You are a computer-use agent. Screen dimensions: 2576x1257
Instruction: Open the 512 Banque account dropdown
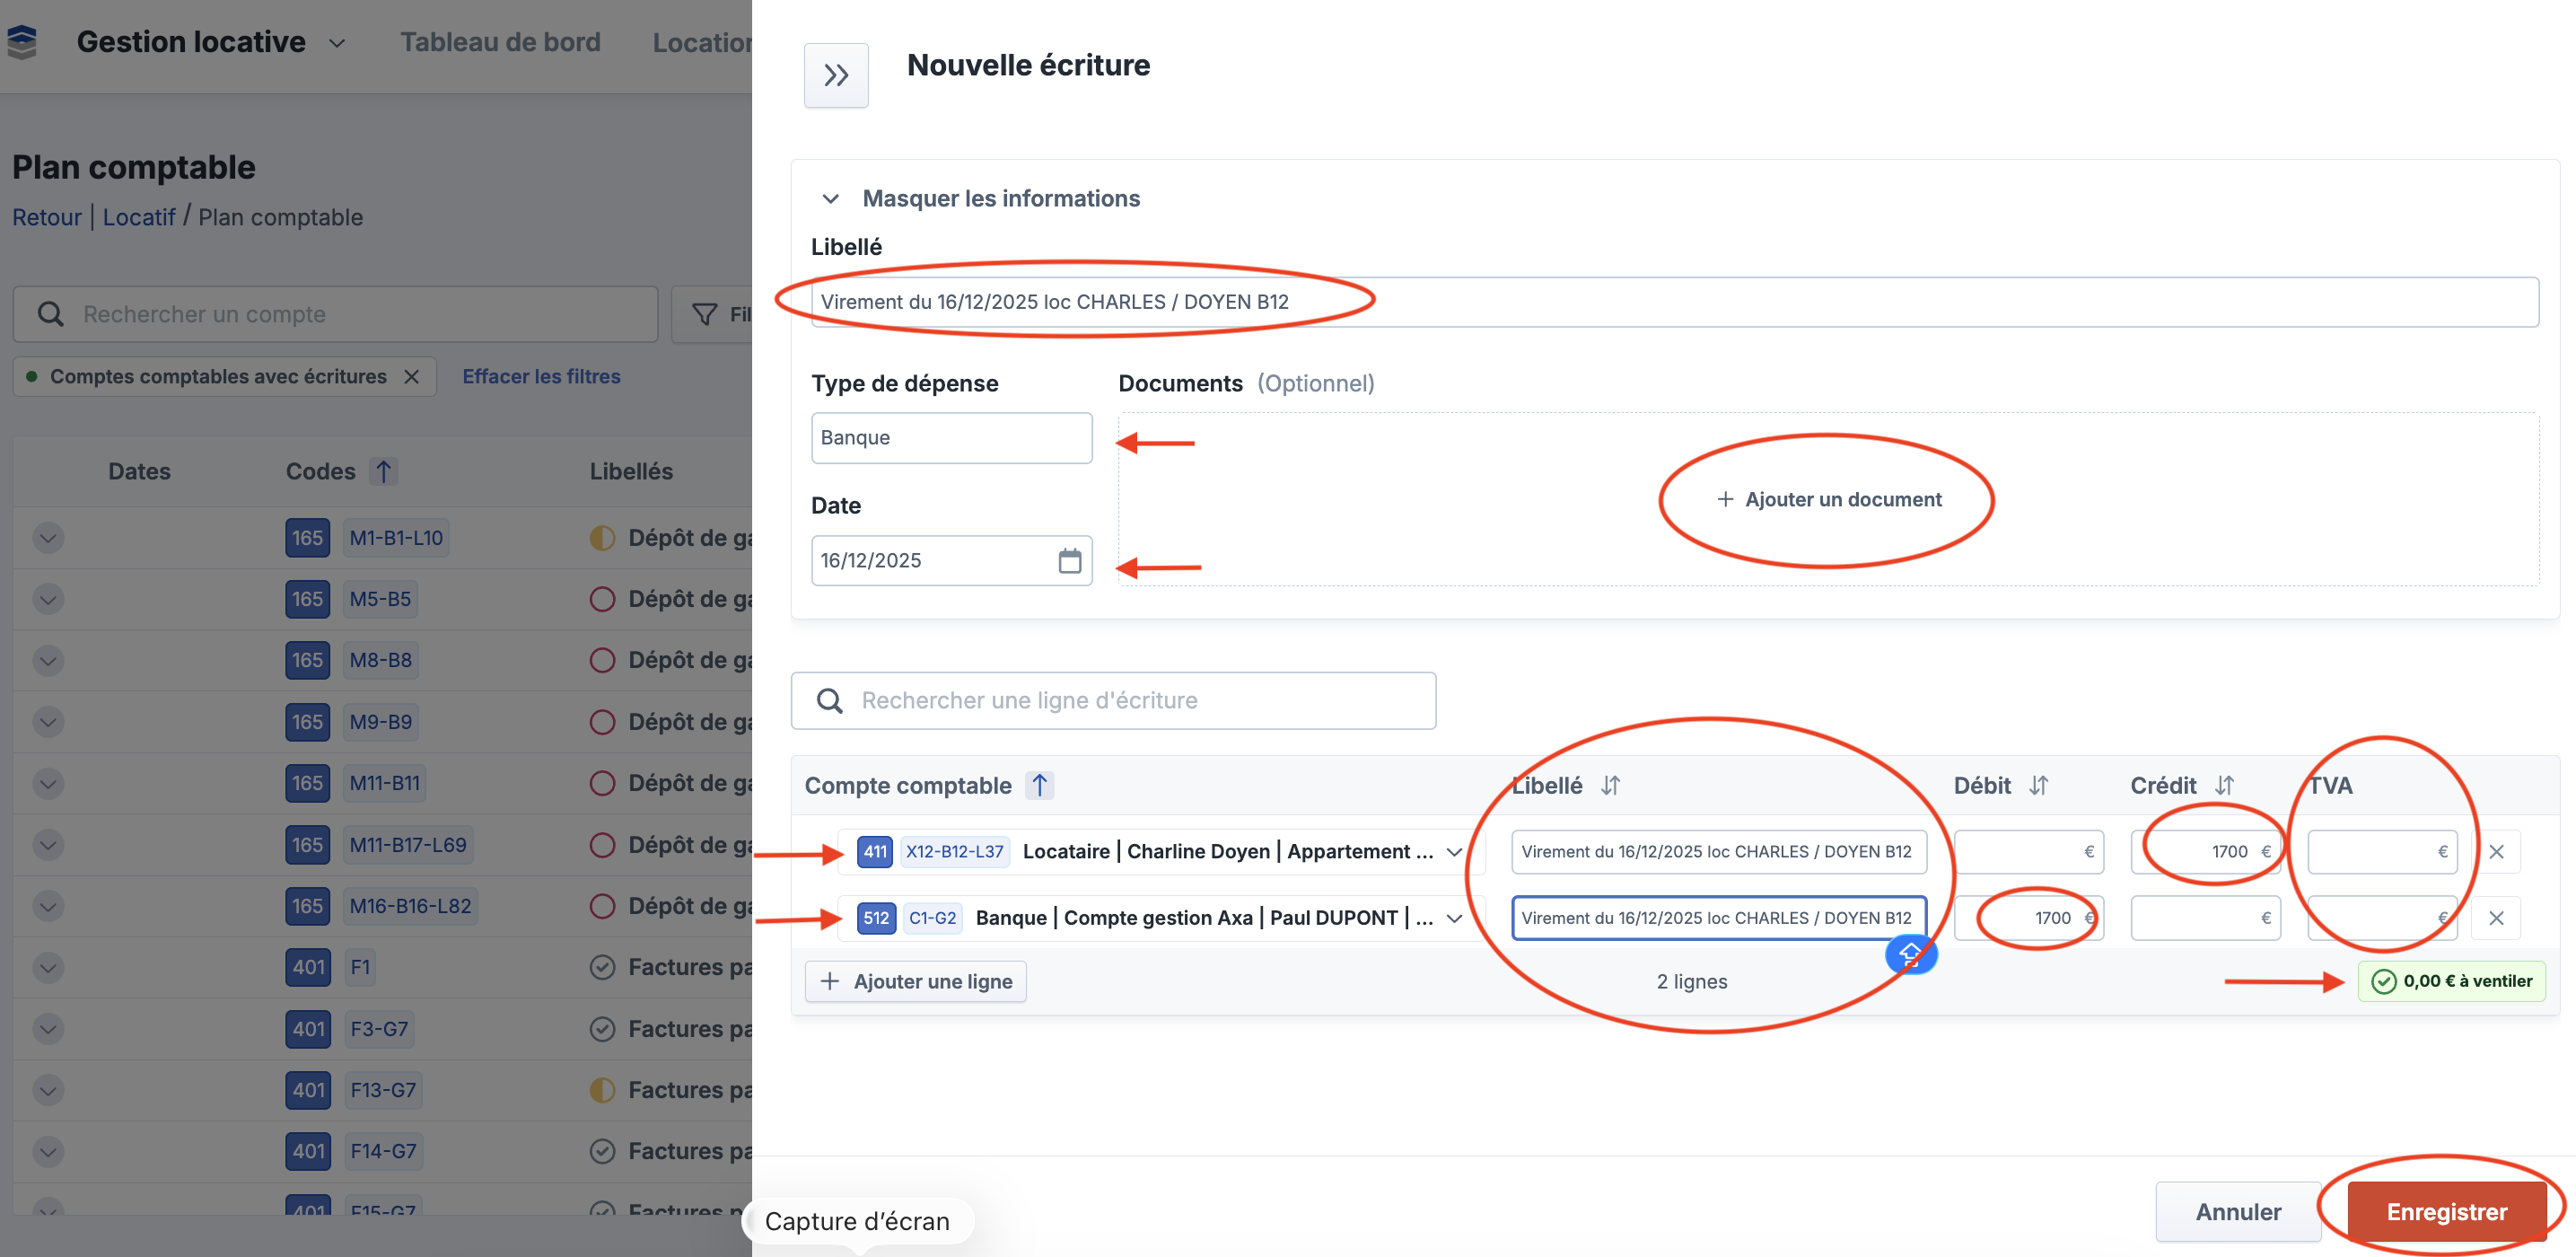click(x=1453, y=918)
